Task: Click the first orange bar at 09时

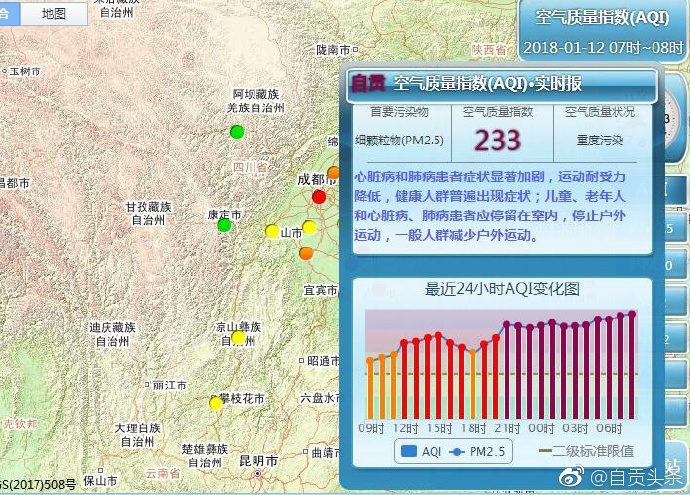Action: pos(370,388)
